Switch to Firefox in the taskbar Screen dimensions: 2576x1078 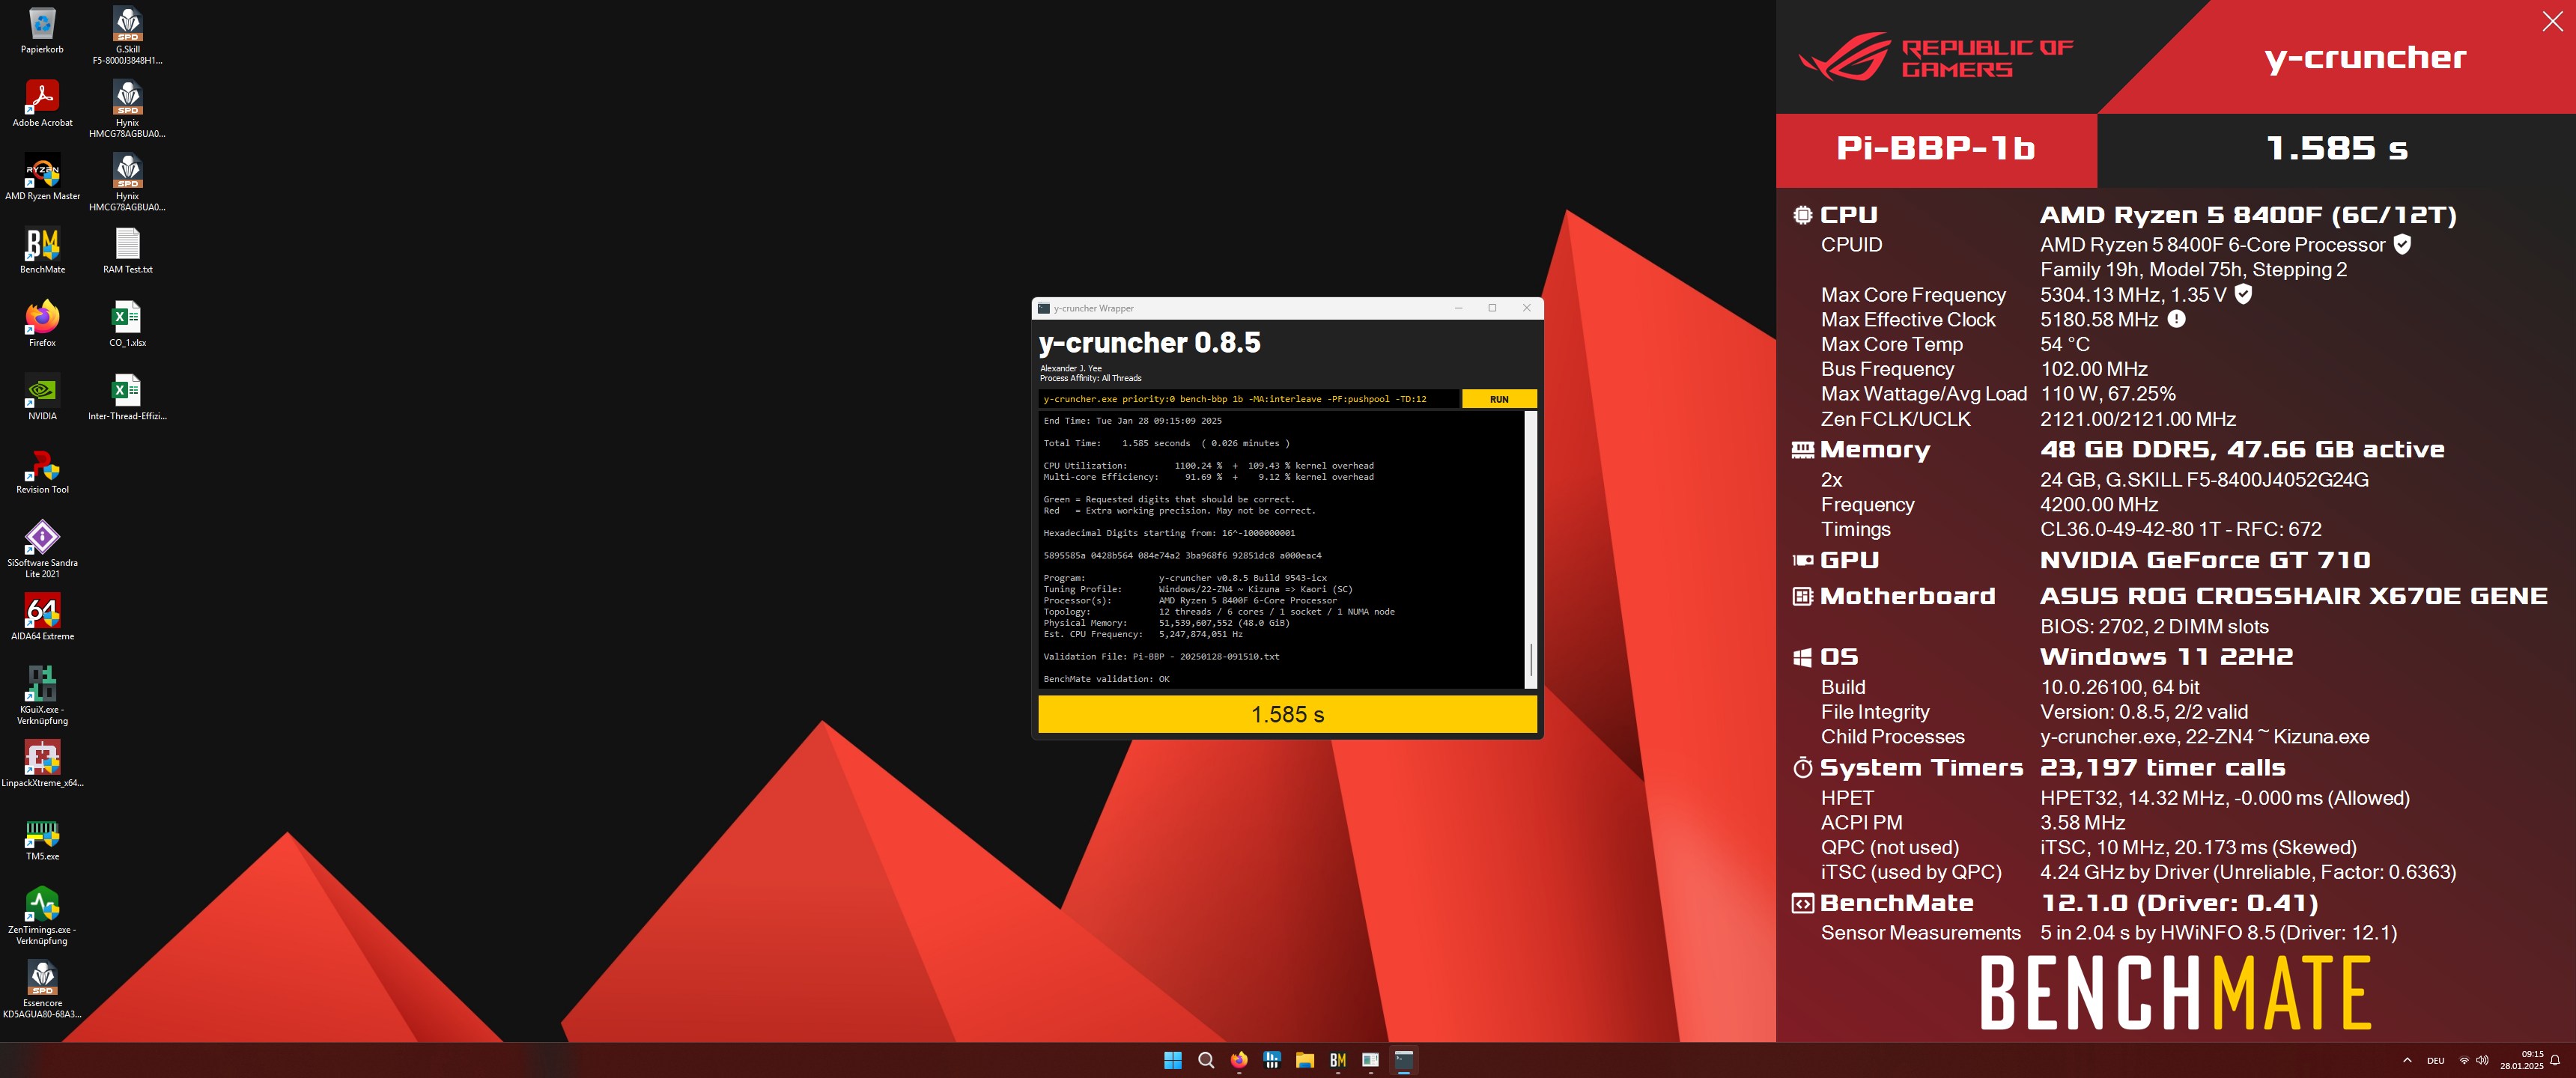[x=1239, y=1060]
